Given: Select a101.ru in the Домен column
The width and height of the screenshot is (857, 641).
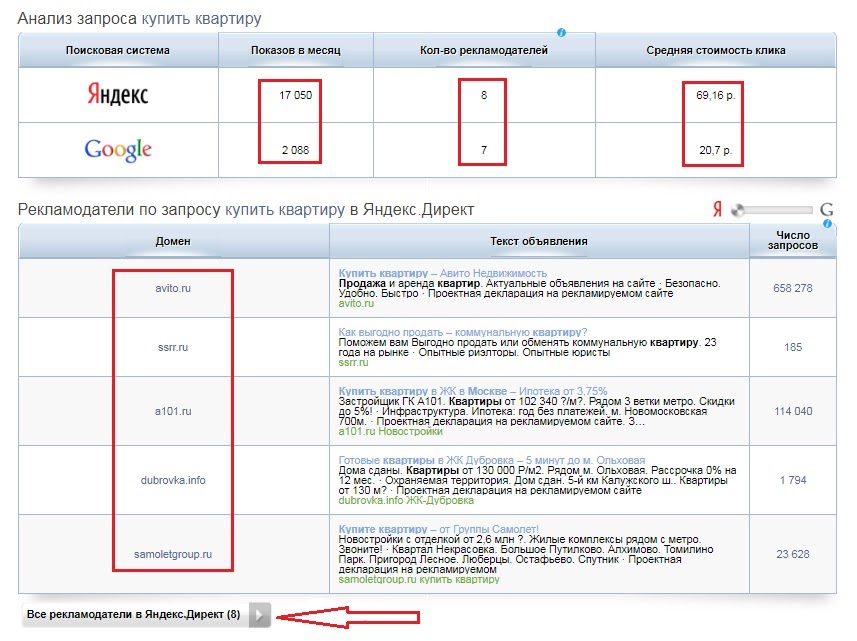Looking at the screenshot, I should [x=173, y=411].
